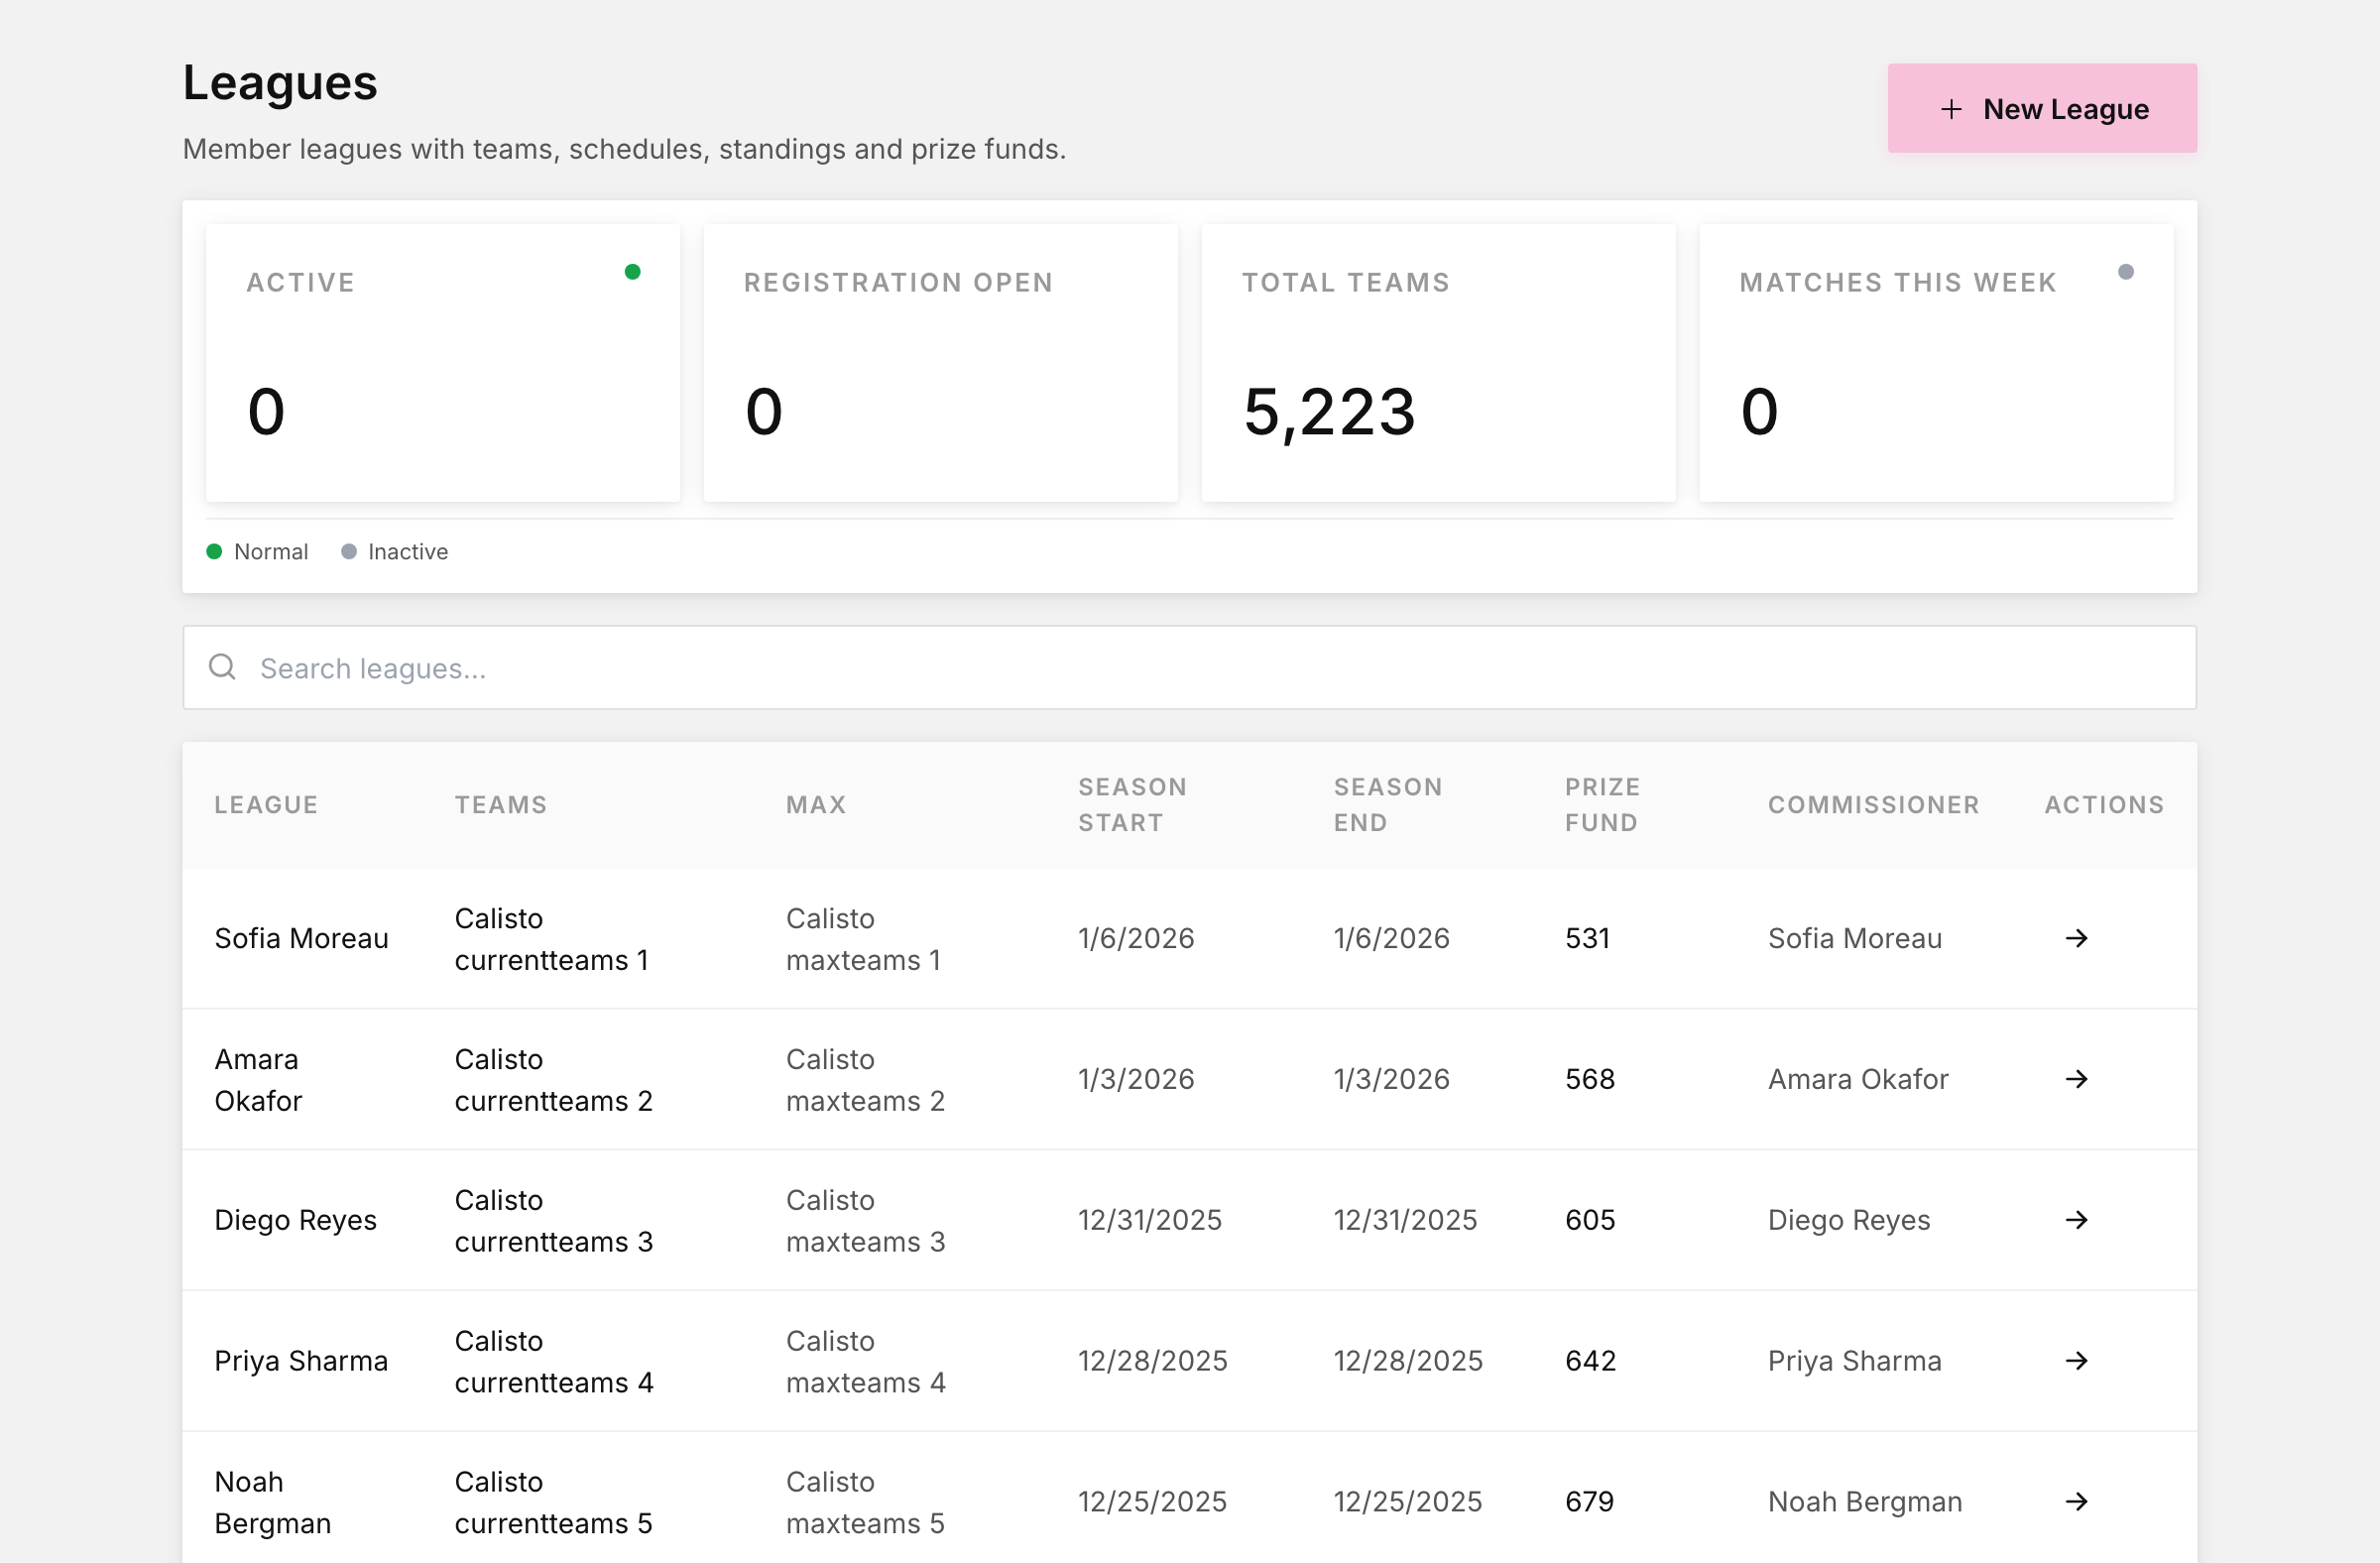Sort by Prize Fund column header
Image resolution: width=2380 pixels, height=1563 pixels.
[x=1602, y=805]
